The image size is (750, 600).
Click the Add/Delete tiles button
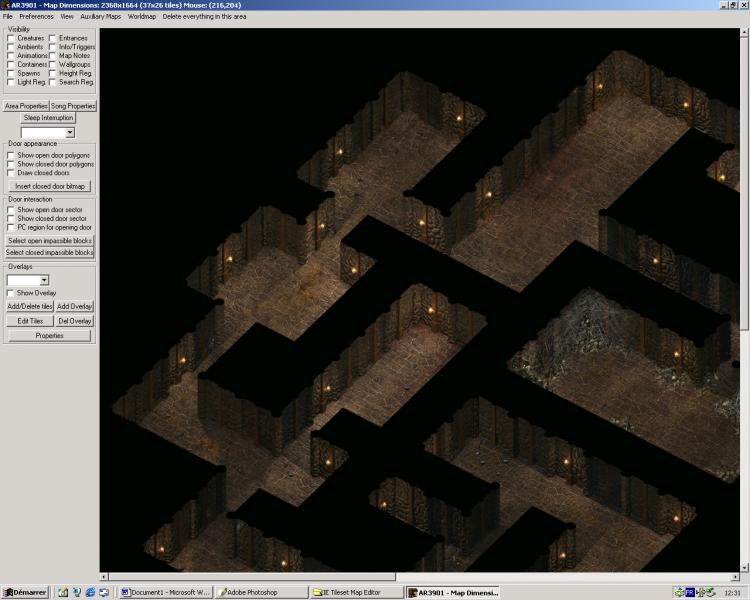[x=30, y=306]
